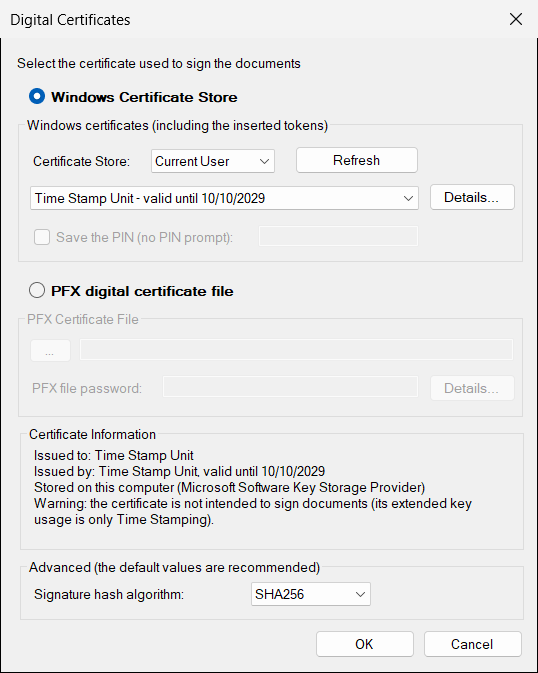Click the 'PFX file password:' label
This screenshot has height=673, width=538.
[x=87, y=388]
